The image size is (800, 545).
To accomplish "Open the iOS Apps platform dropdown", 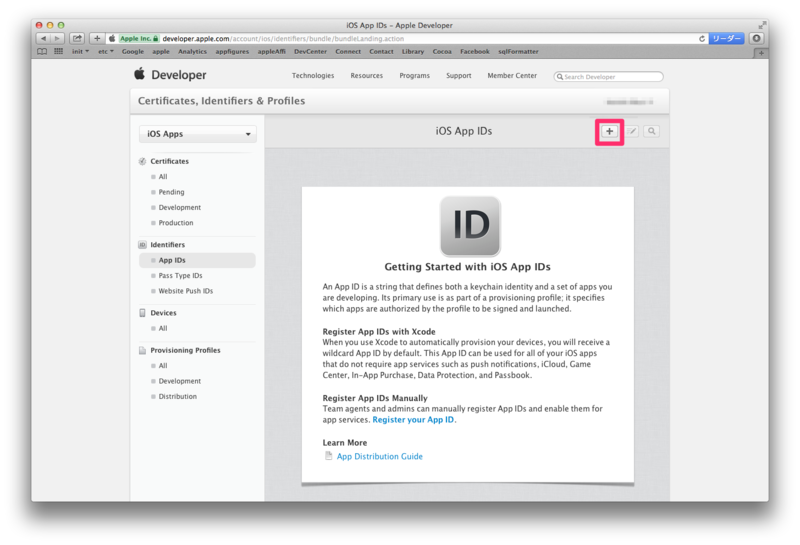I will pos(198,134).
